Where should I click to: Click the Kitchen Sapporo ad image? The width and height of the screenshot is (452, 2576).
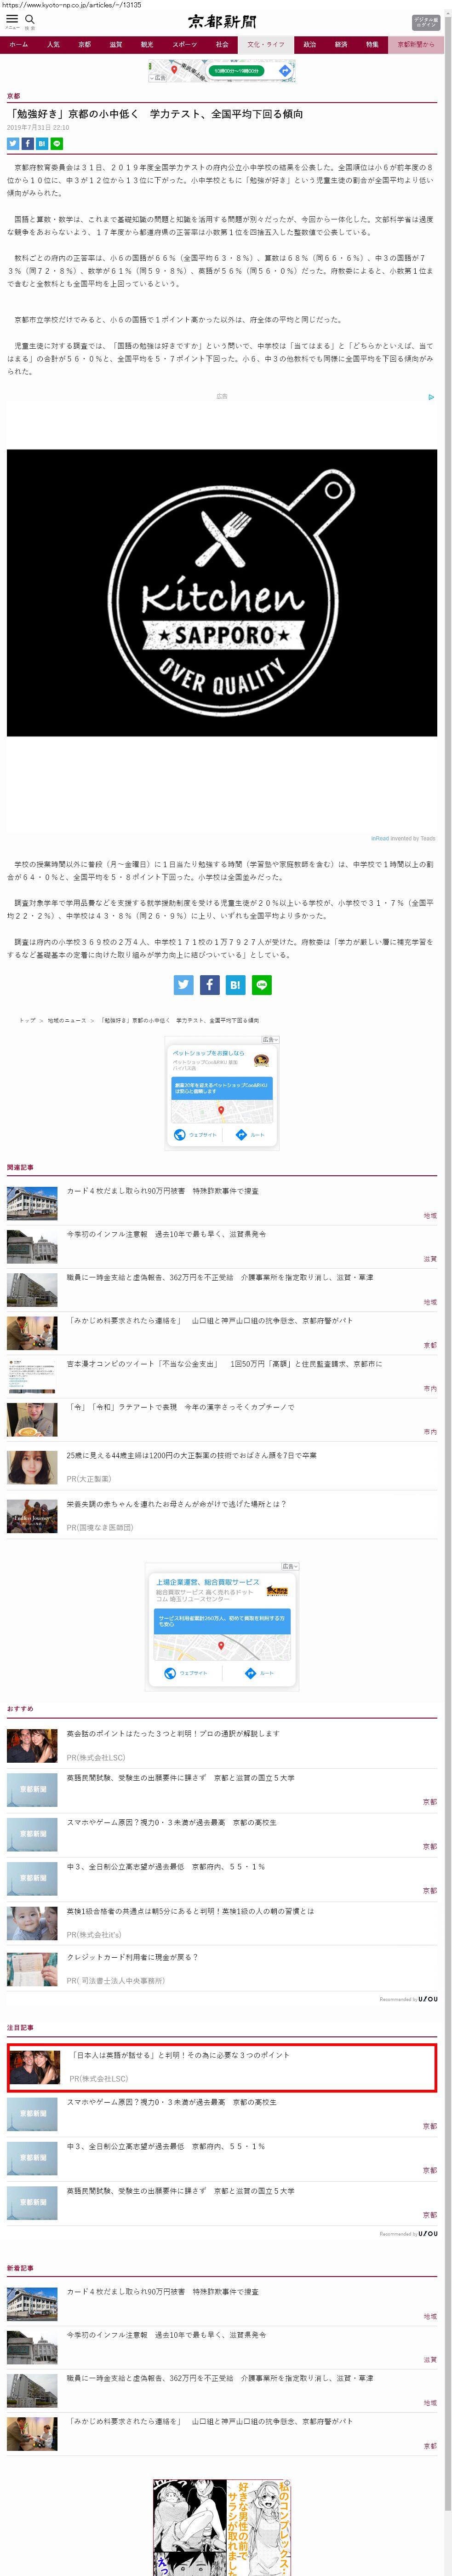[222, 593]
